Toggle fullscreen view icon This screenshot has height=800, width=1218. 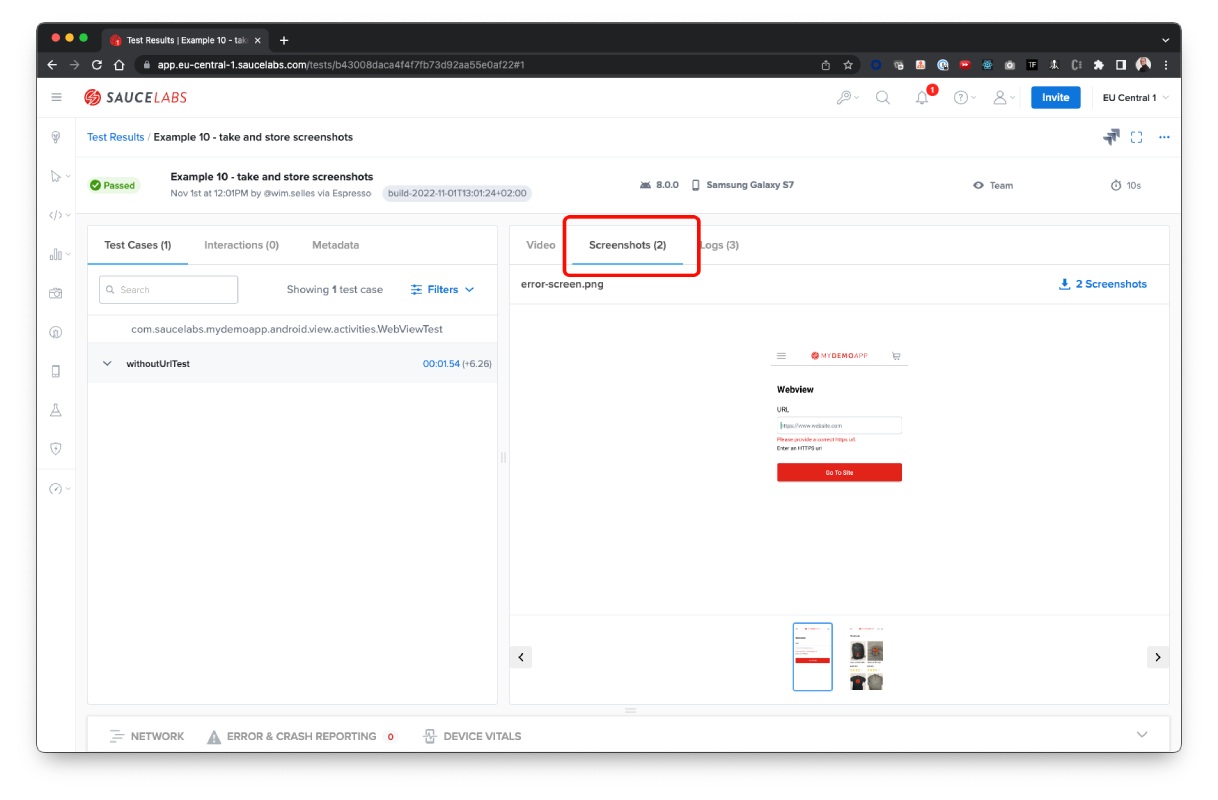[x=1136, y=137]
